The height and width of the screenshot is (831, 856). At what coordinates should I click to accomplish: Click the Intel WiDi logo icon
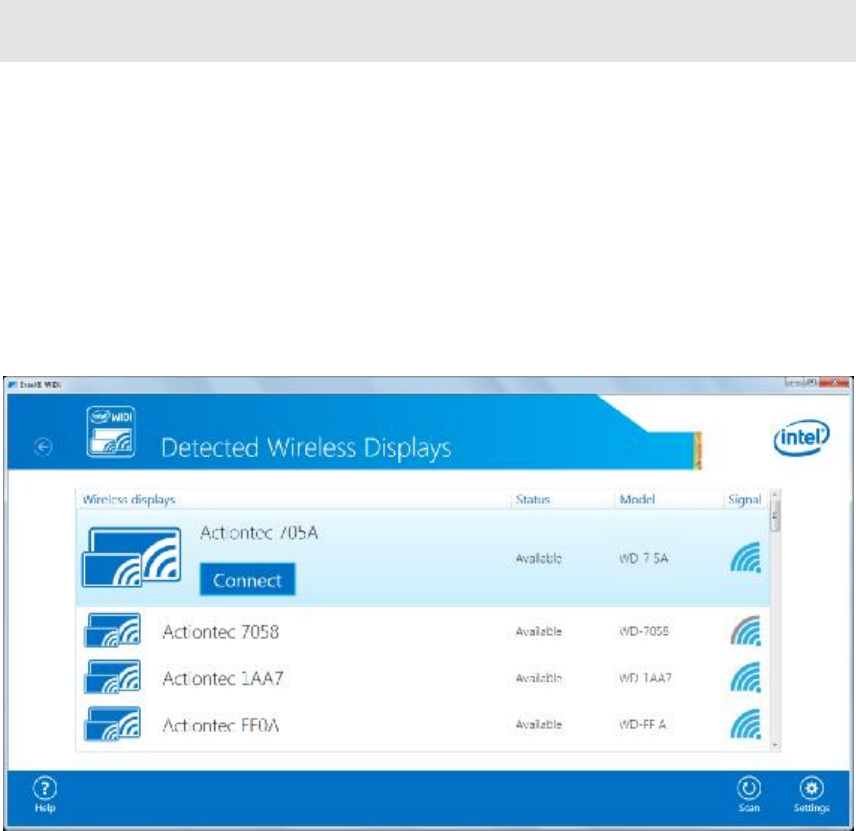[x=111, y=432]
